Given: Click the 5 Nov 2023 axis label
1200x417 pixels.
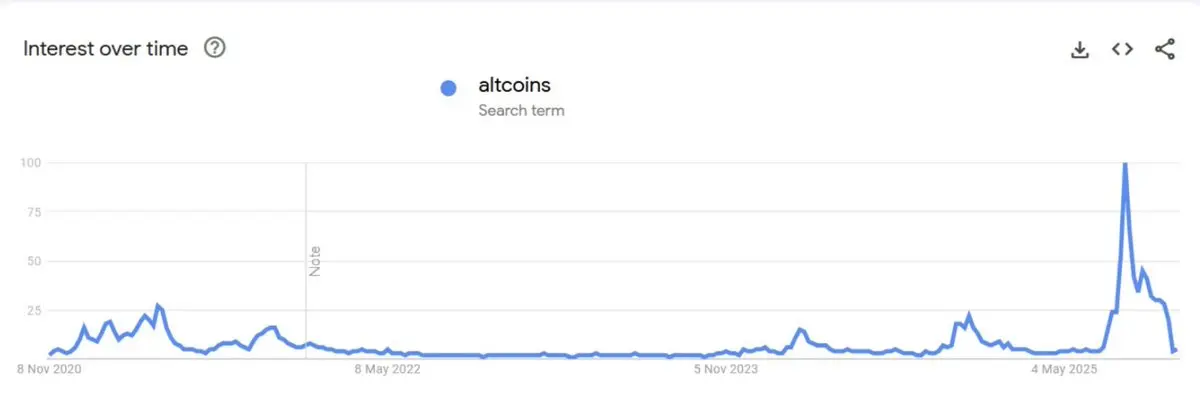Looking at the screenshot, I should [726, 369].
